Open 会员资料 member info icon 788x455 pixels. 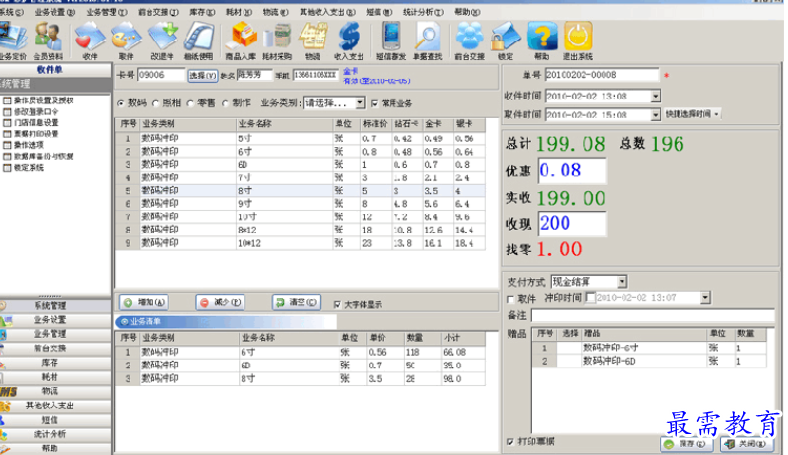tap(48, 41)
